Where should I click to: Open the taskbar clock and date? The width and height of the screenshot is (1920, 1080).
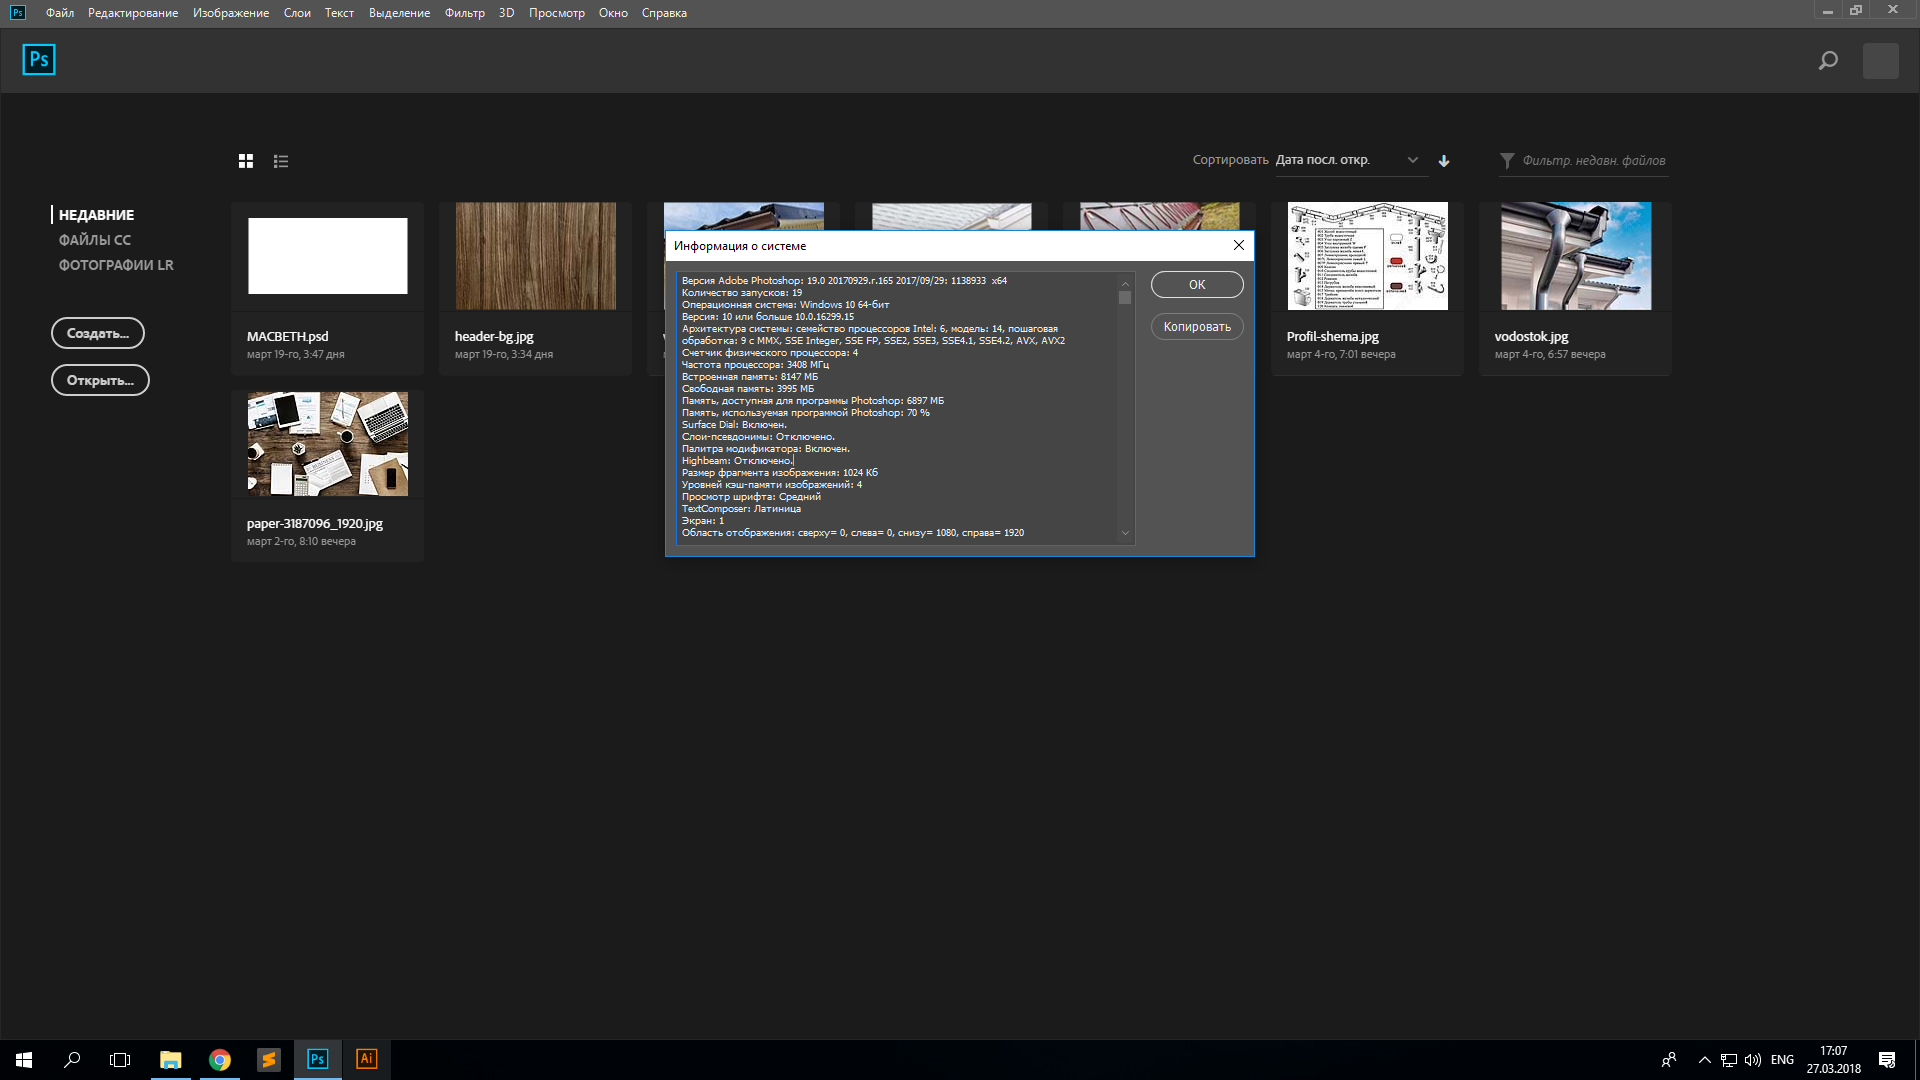pos(1833,1060)
